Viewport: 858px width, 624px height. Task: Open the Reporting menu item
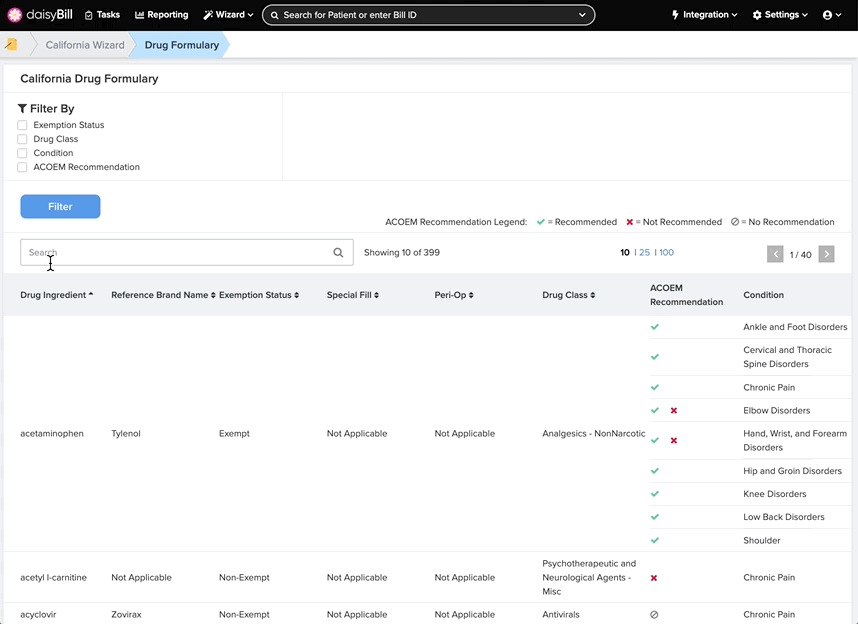pos(161,15)
